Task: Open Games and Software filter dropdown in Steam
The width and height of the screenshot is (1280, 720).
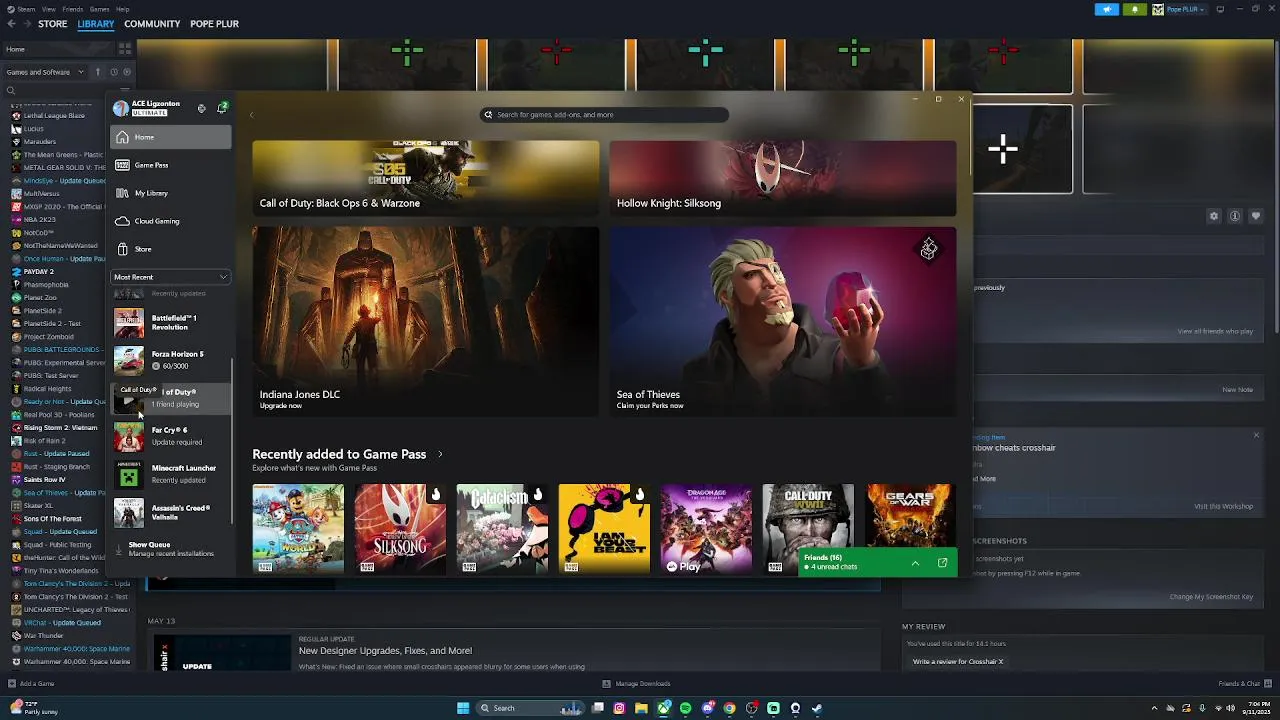Action: tap(45, 72)
